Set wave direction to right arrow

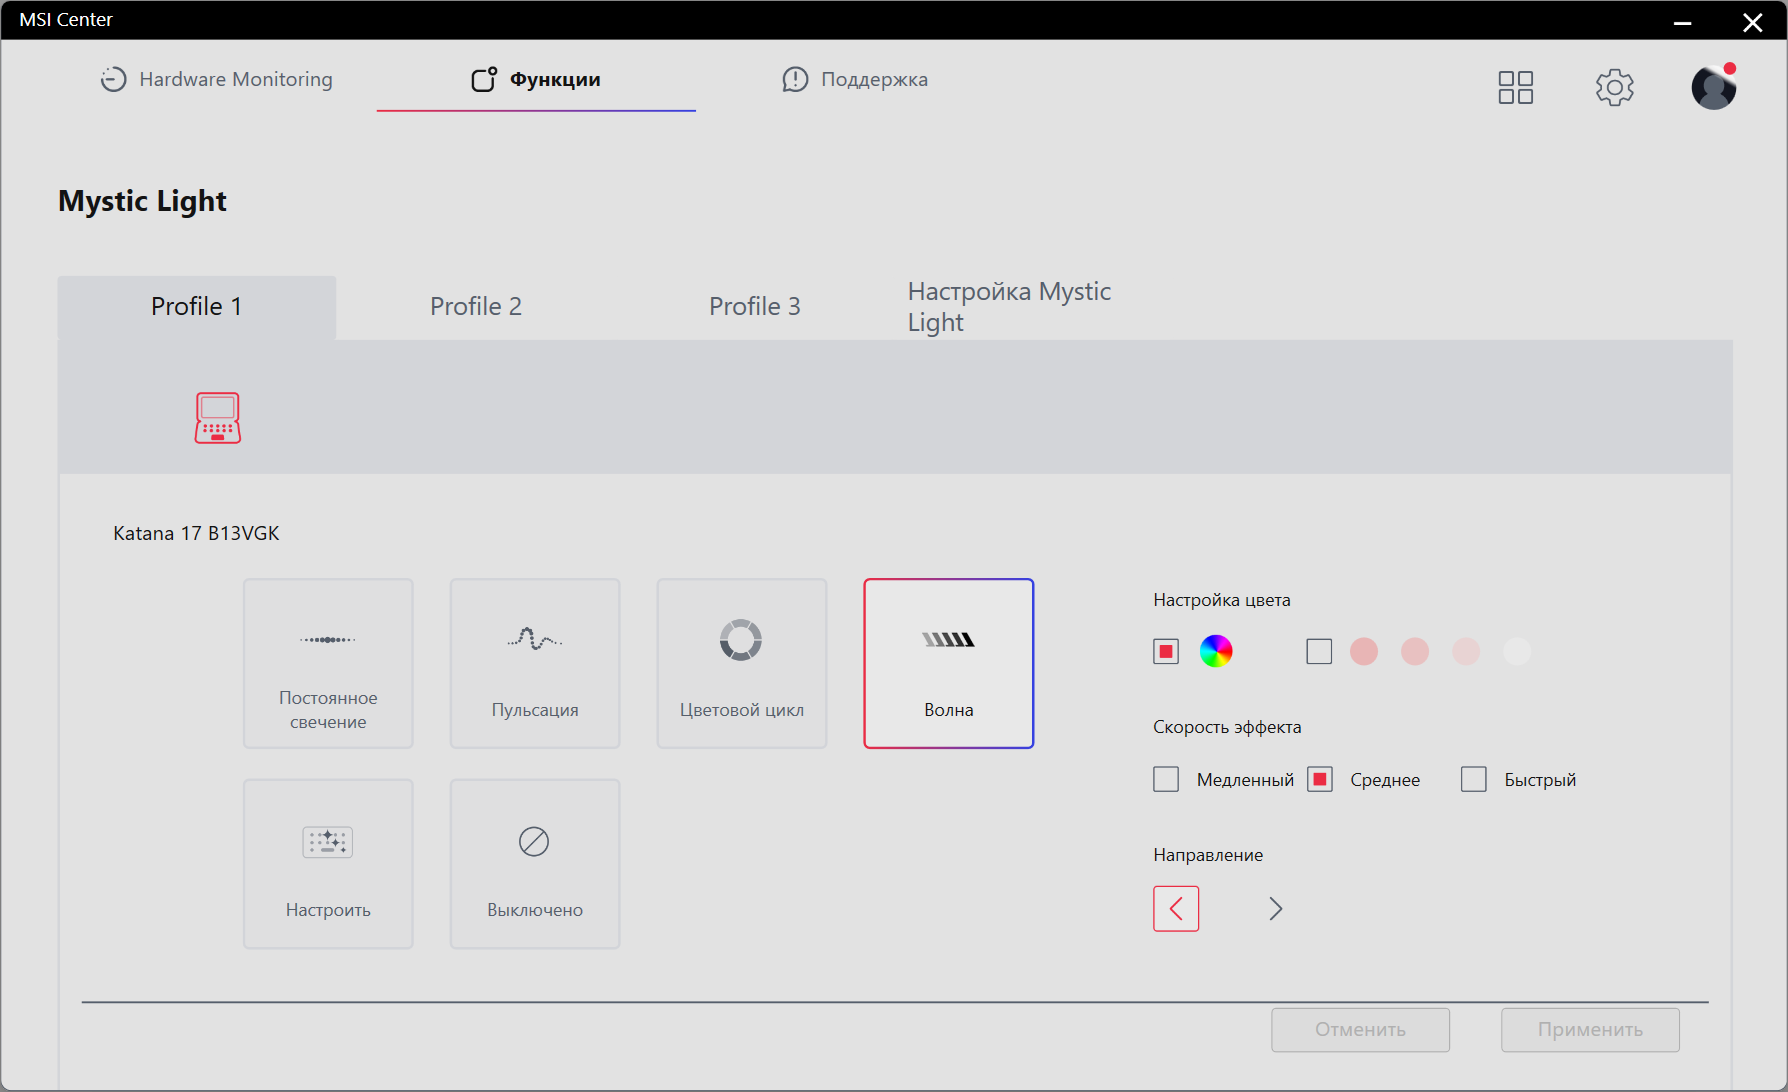[x=1275, y=909]
